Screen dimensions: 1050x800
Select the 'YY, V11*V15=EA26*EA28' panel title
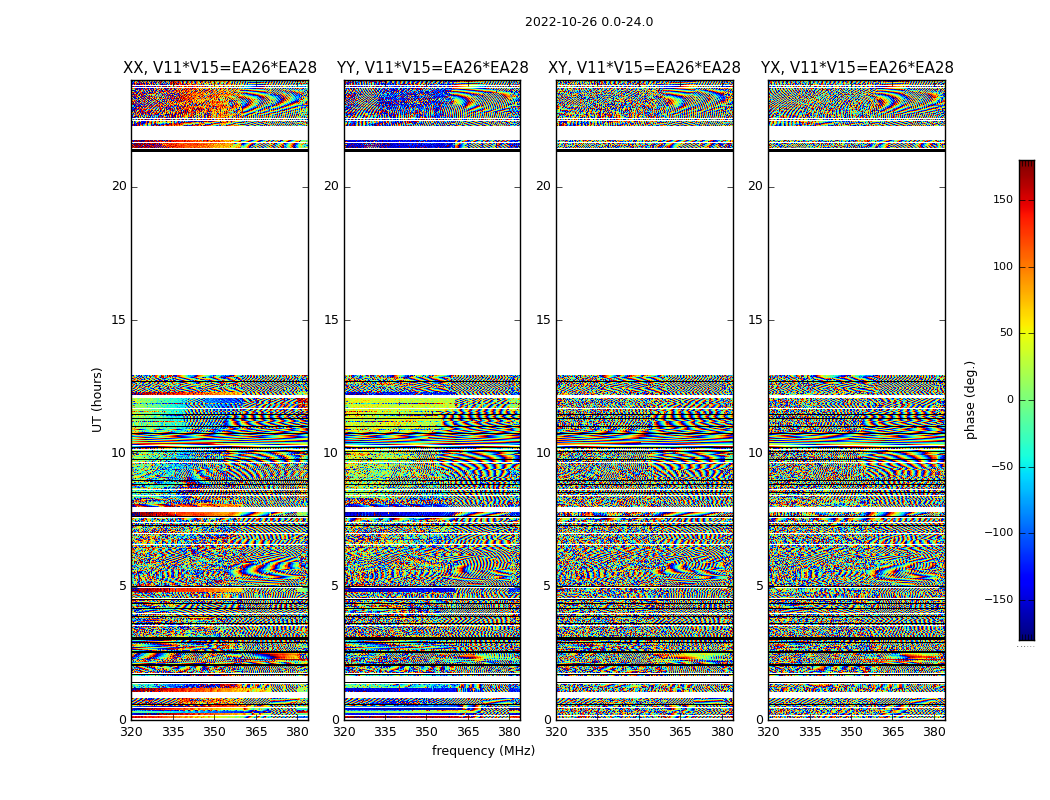click(433, 68)
